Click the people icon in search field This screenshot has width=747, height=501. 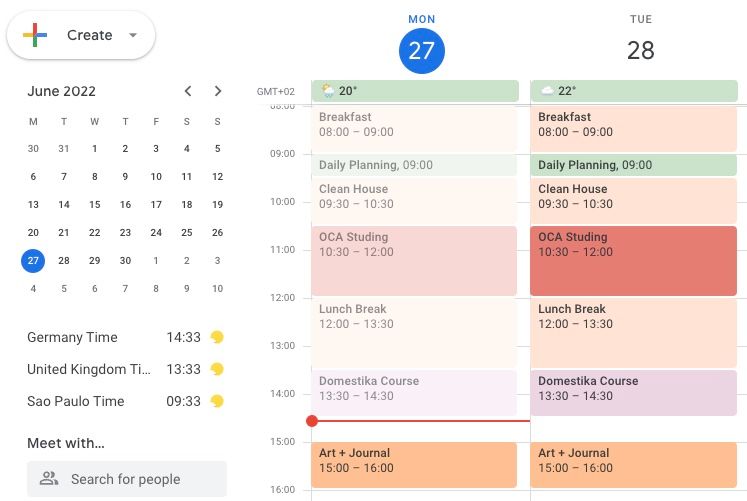click(49, 479)
